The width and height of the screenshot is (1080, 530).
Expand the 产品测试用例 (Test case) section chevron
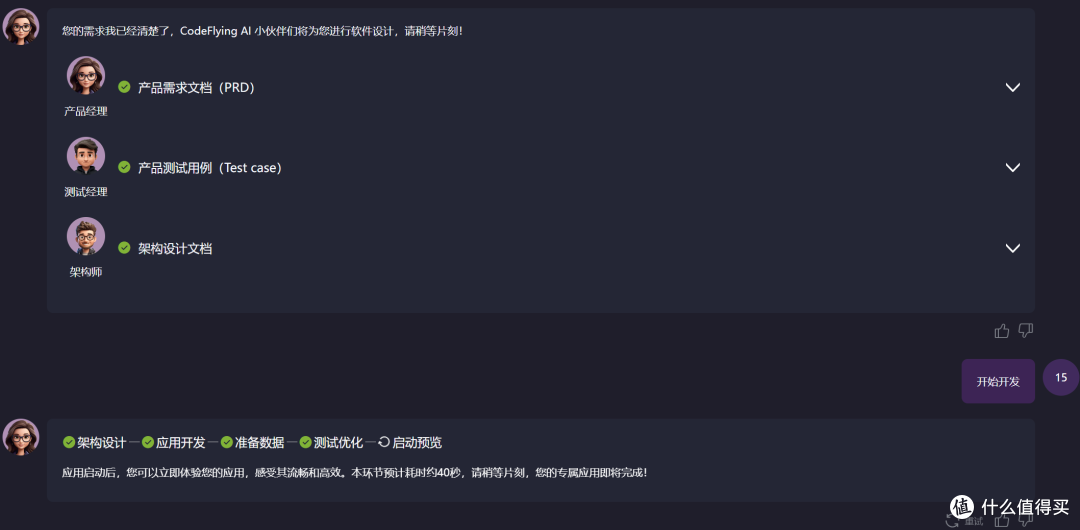point(1012,167)
